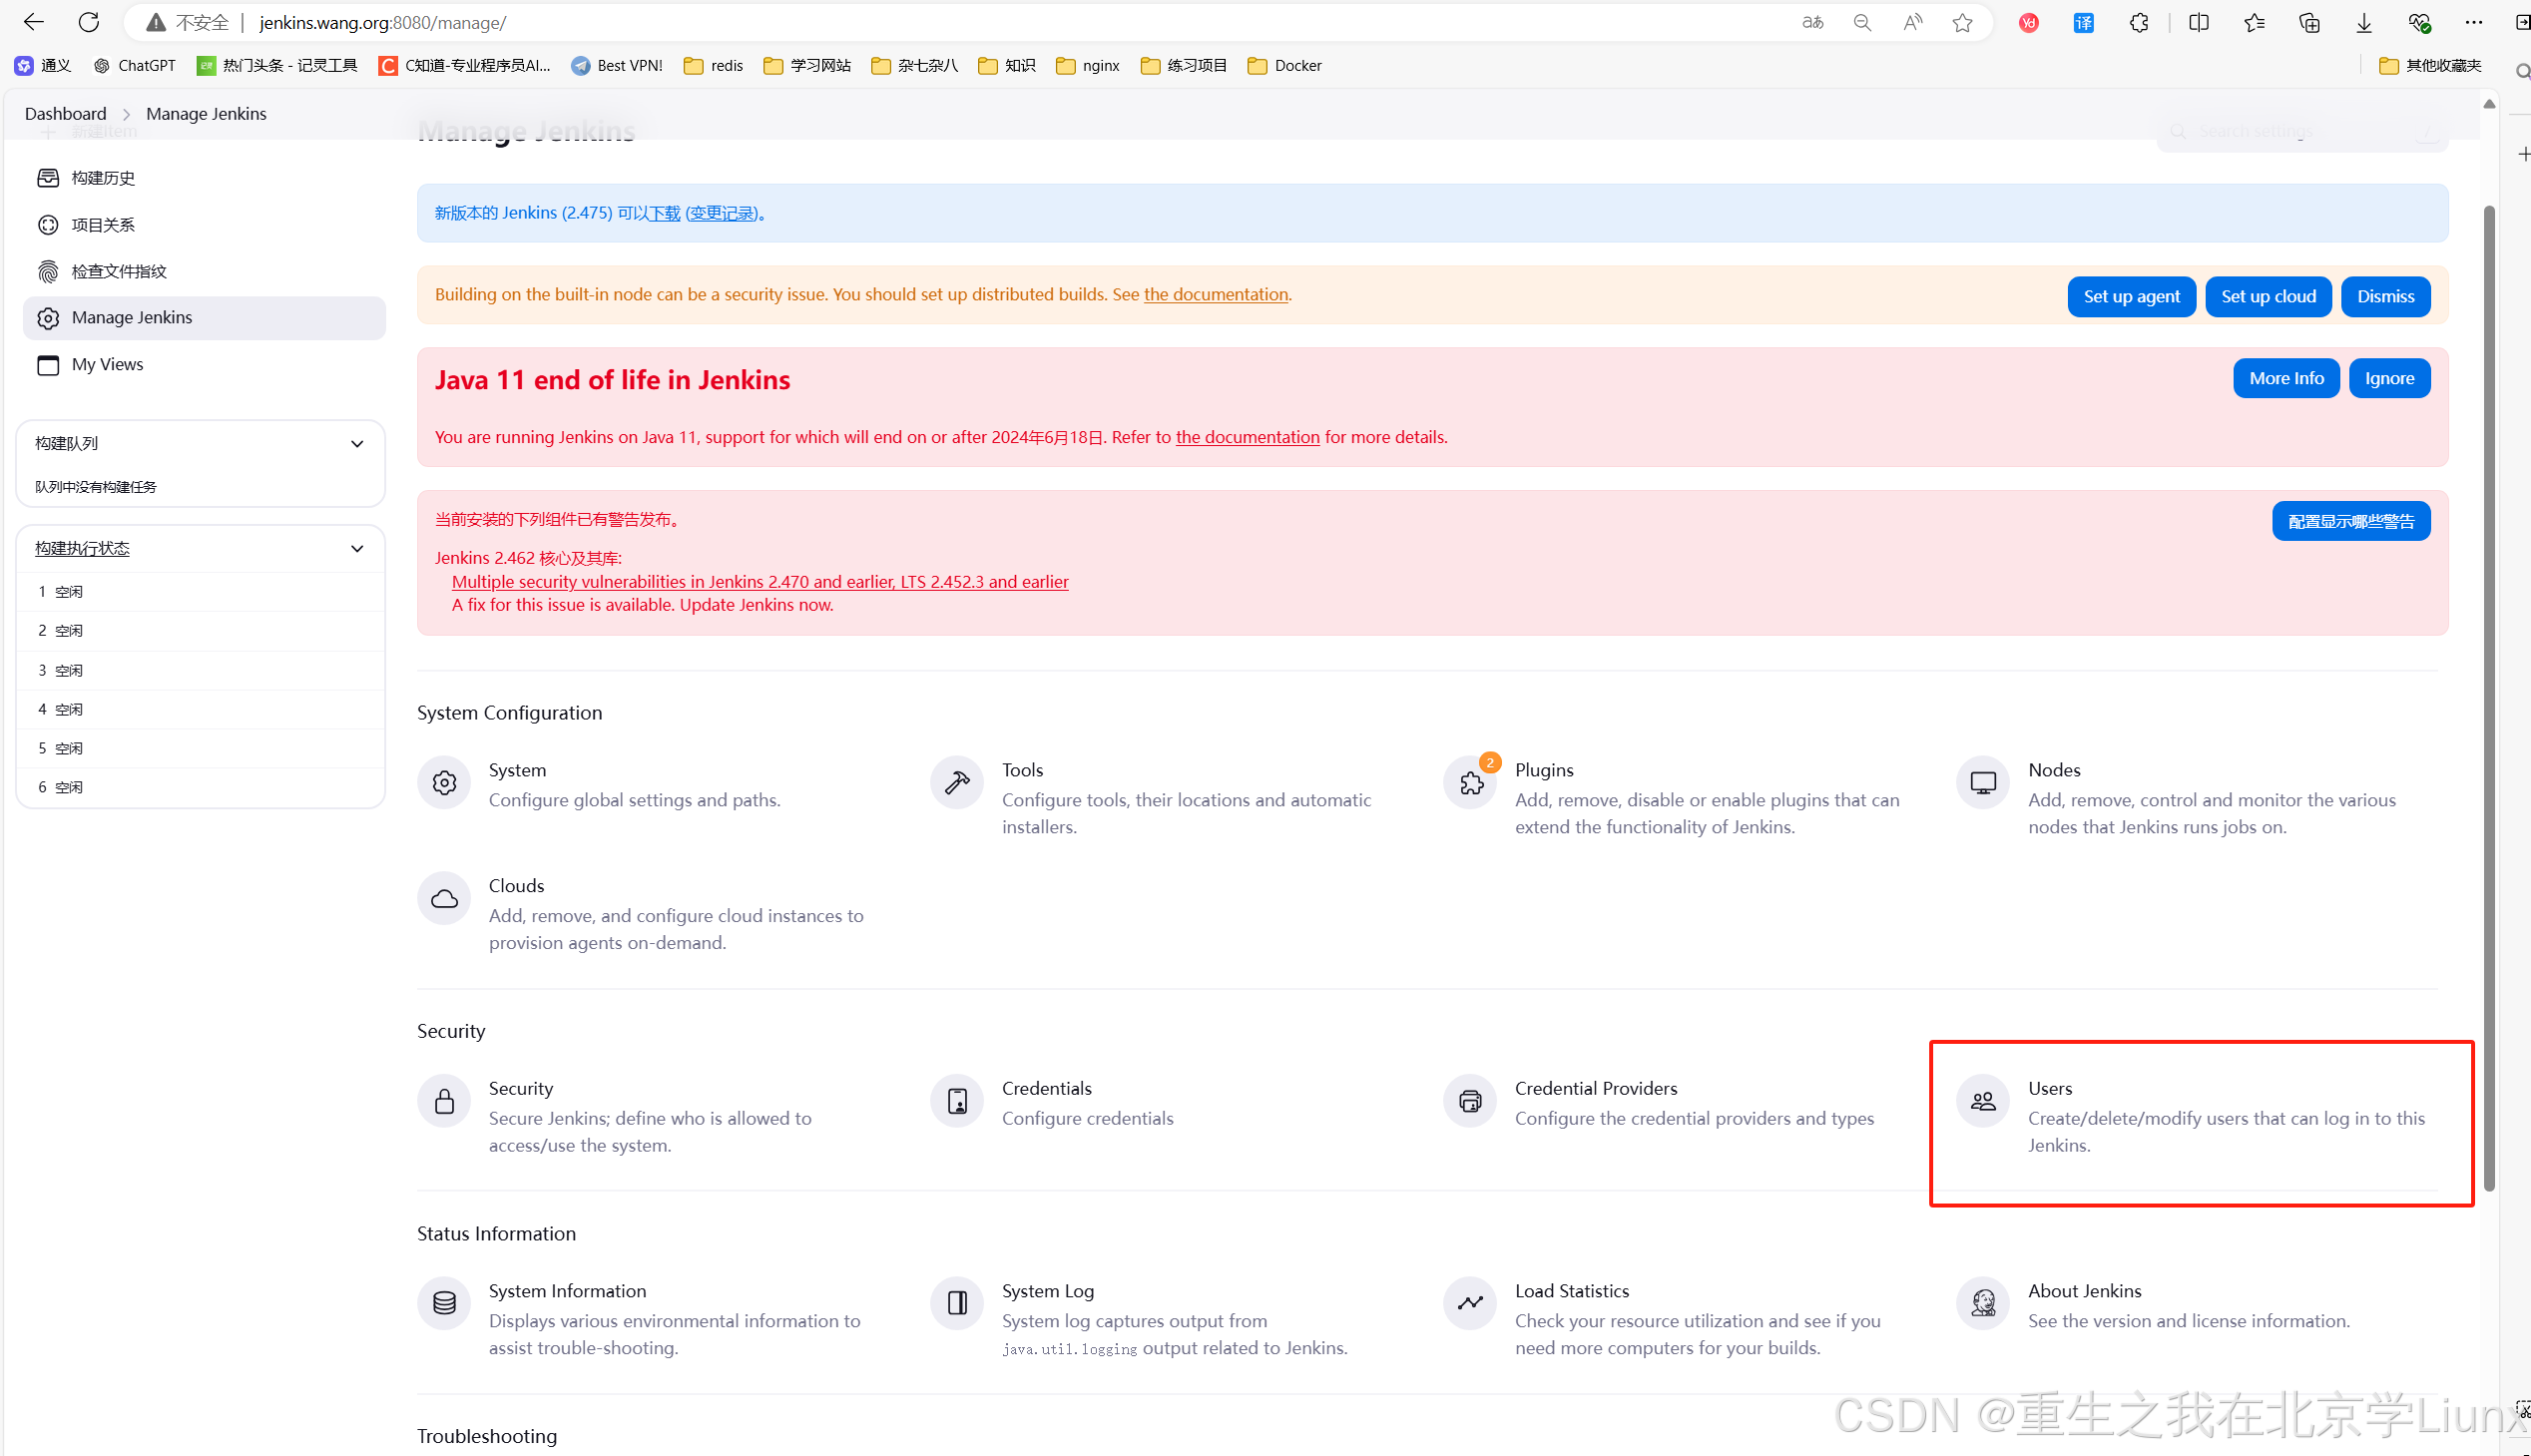
Task: Click the zoom magnifier in address bar
Action: (x=1862, y=22)
